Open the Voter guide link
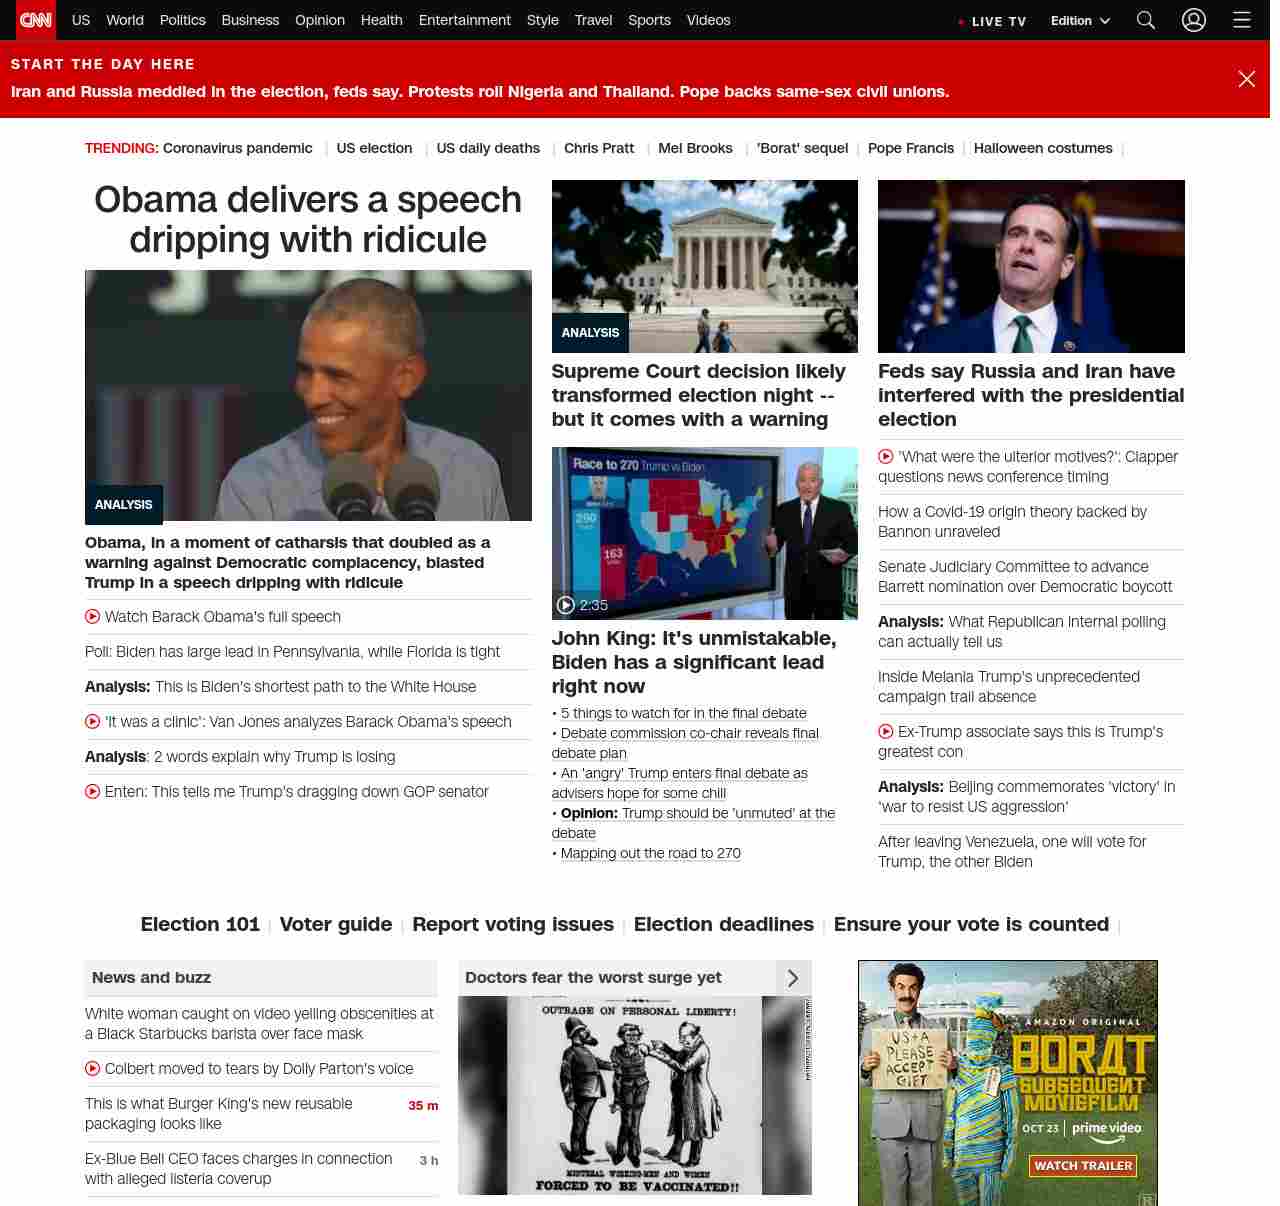The width and height of the screenshot is (1280, 1206). click(x=336, y=924)
